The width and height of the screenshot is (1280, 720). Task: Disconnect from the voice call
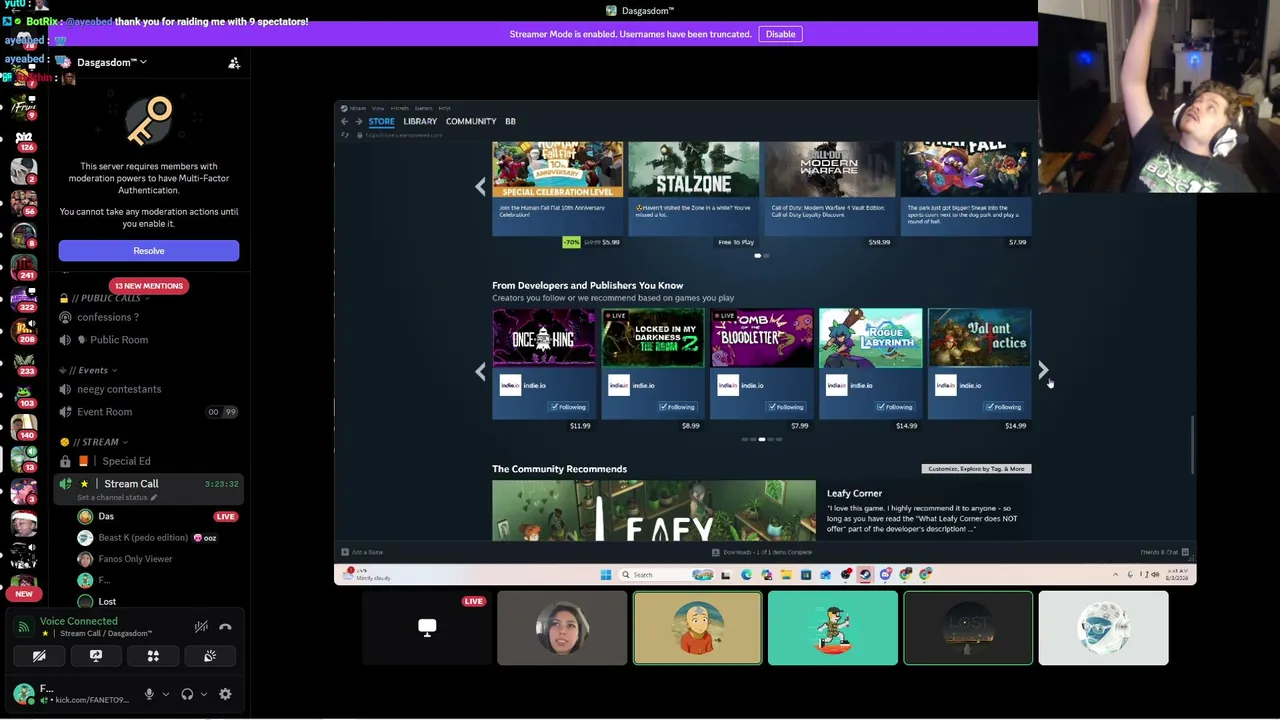coord(225,627)
